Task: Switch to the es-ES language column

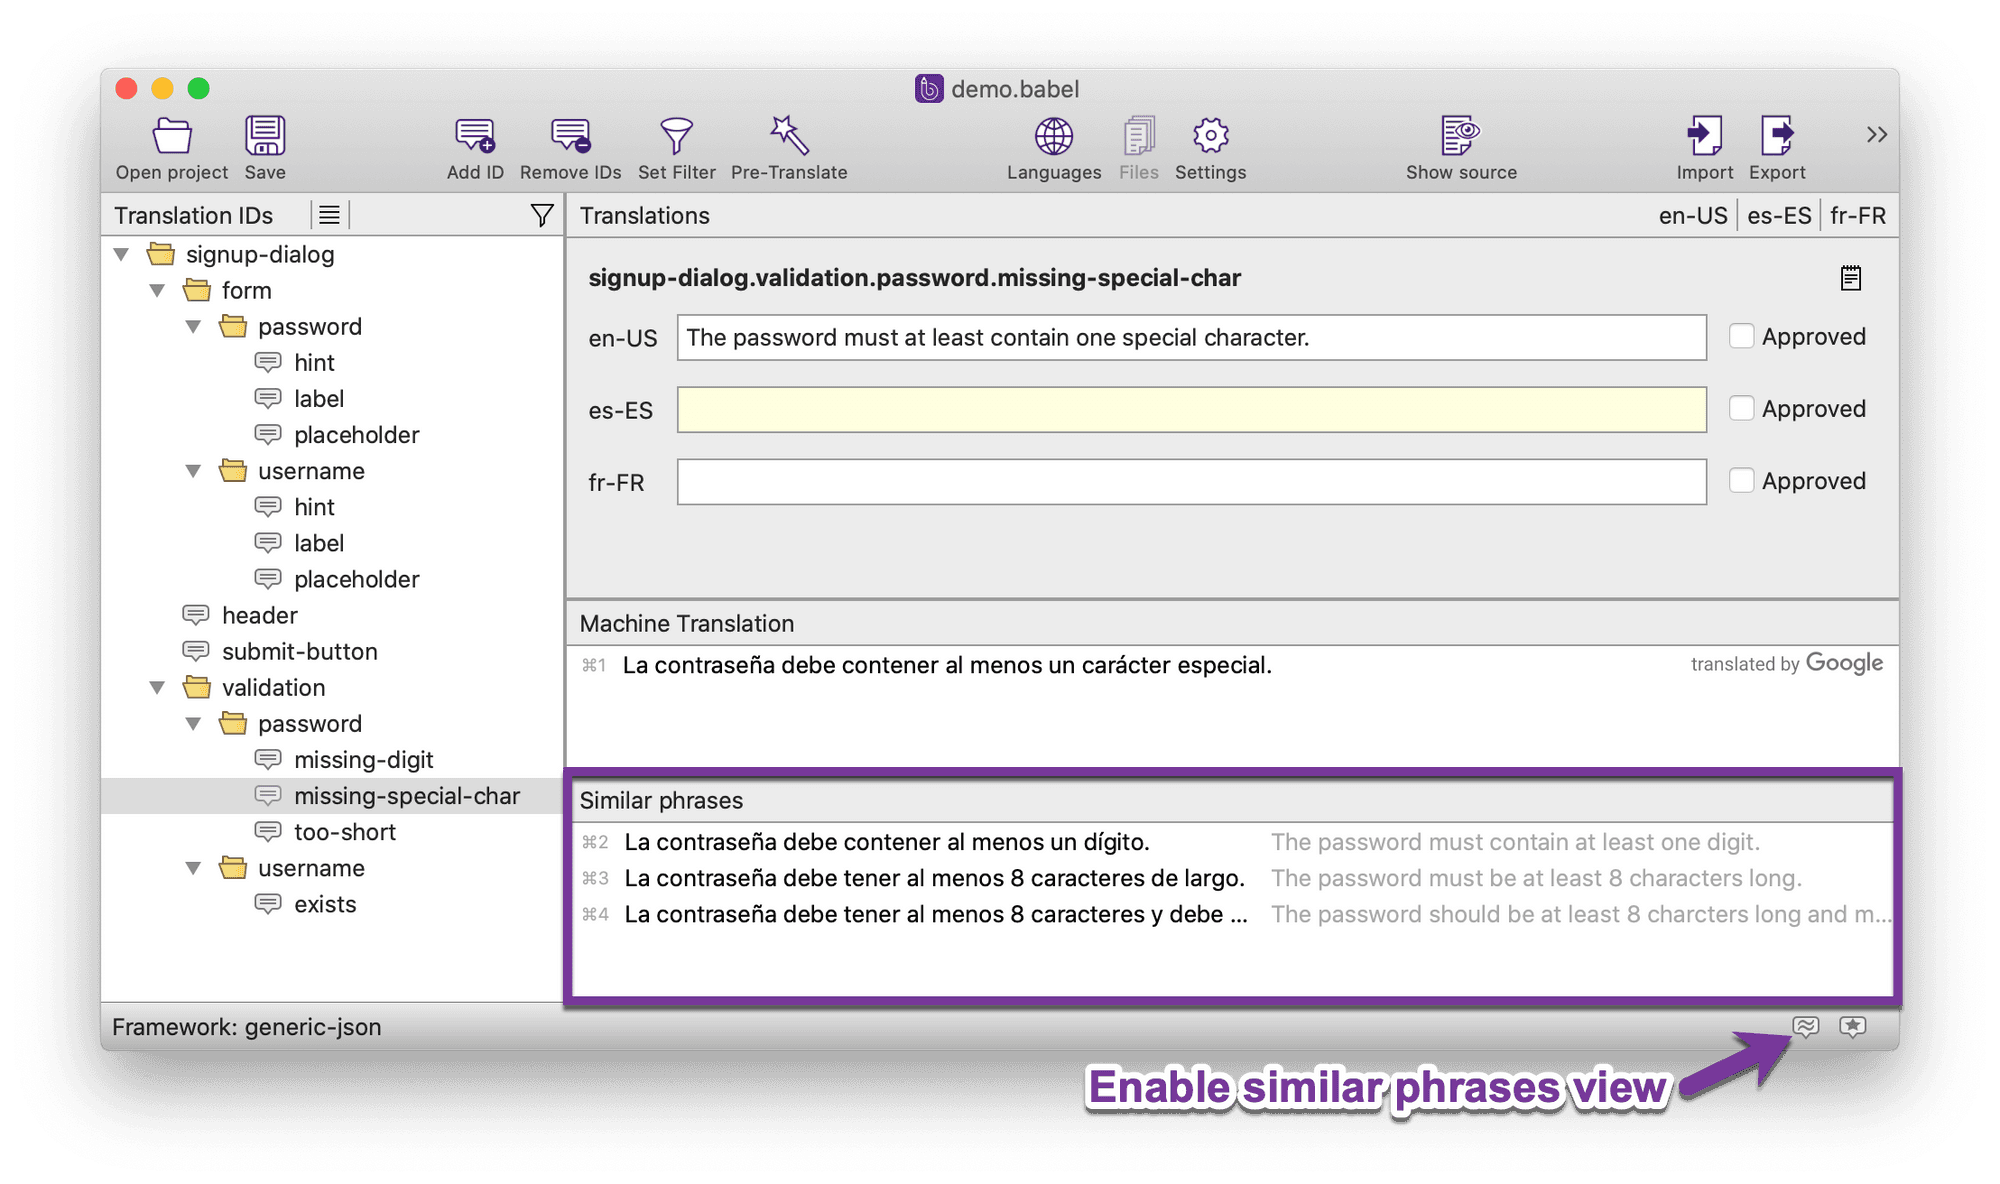Action: (1779, 215)
